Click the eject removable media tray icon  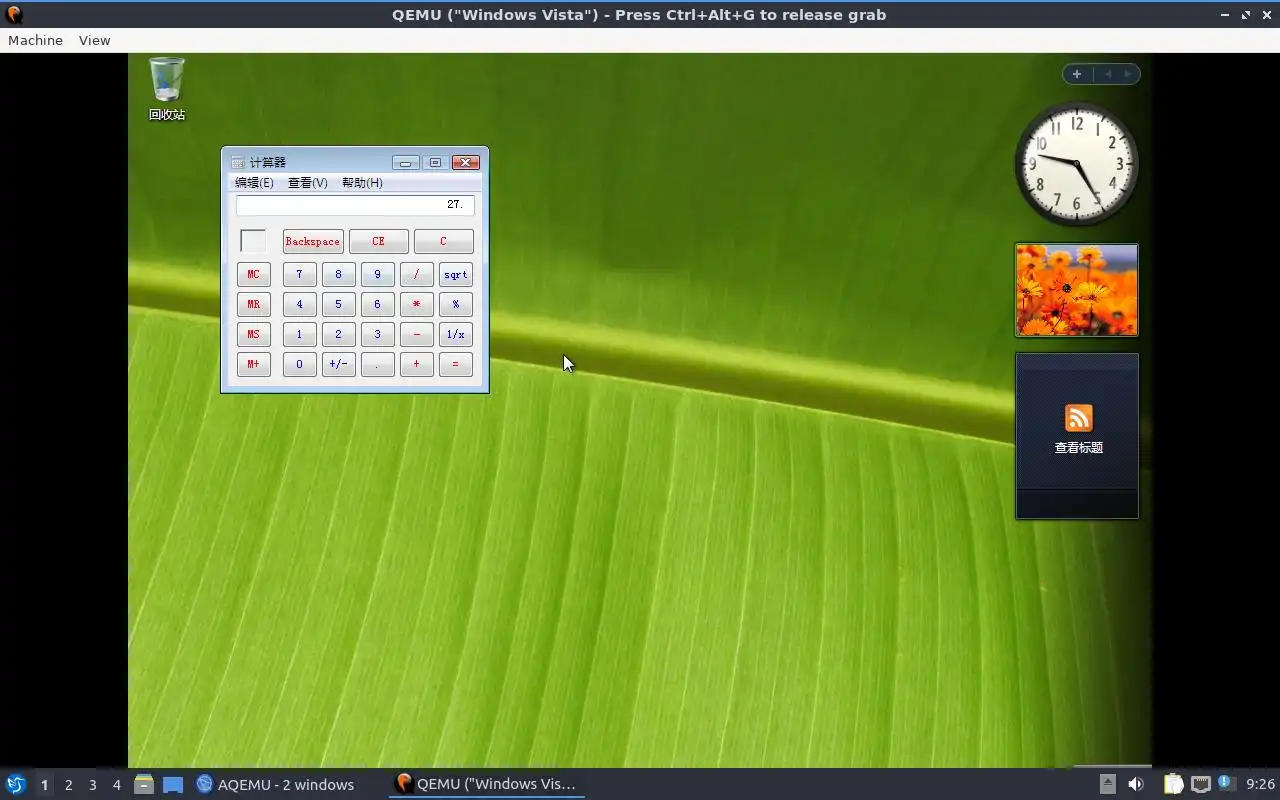pos(1107,784)
